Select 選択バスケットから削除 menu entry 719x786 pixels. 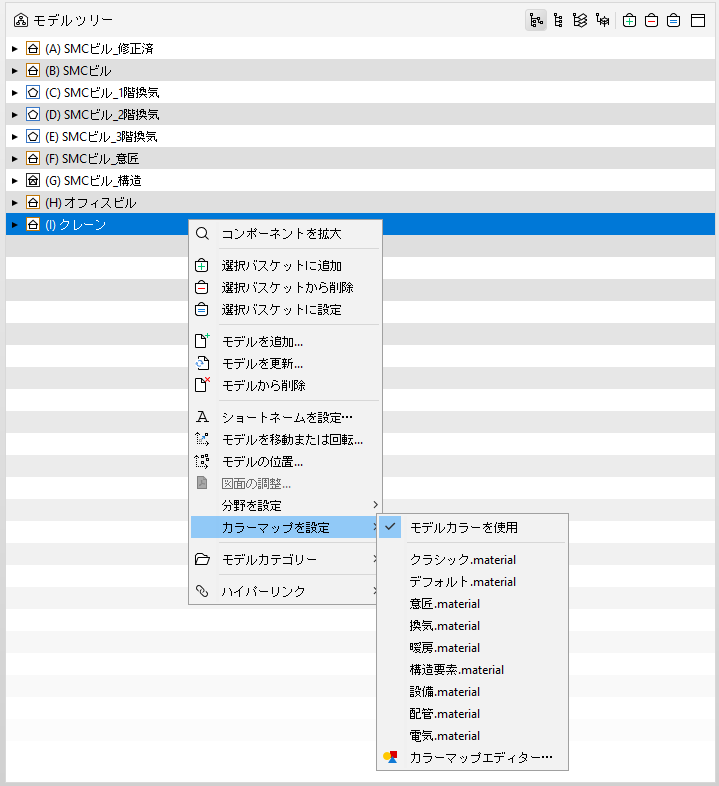[x=285, y=288]
